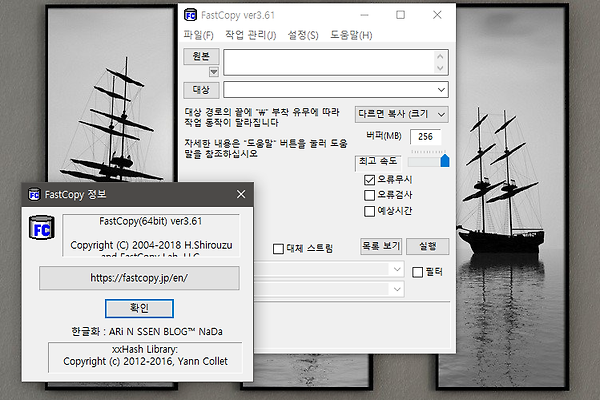Open the 파일(F) menu
Screen dimensions: 600x400
tap(200, 35)
